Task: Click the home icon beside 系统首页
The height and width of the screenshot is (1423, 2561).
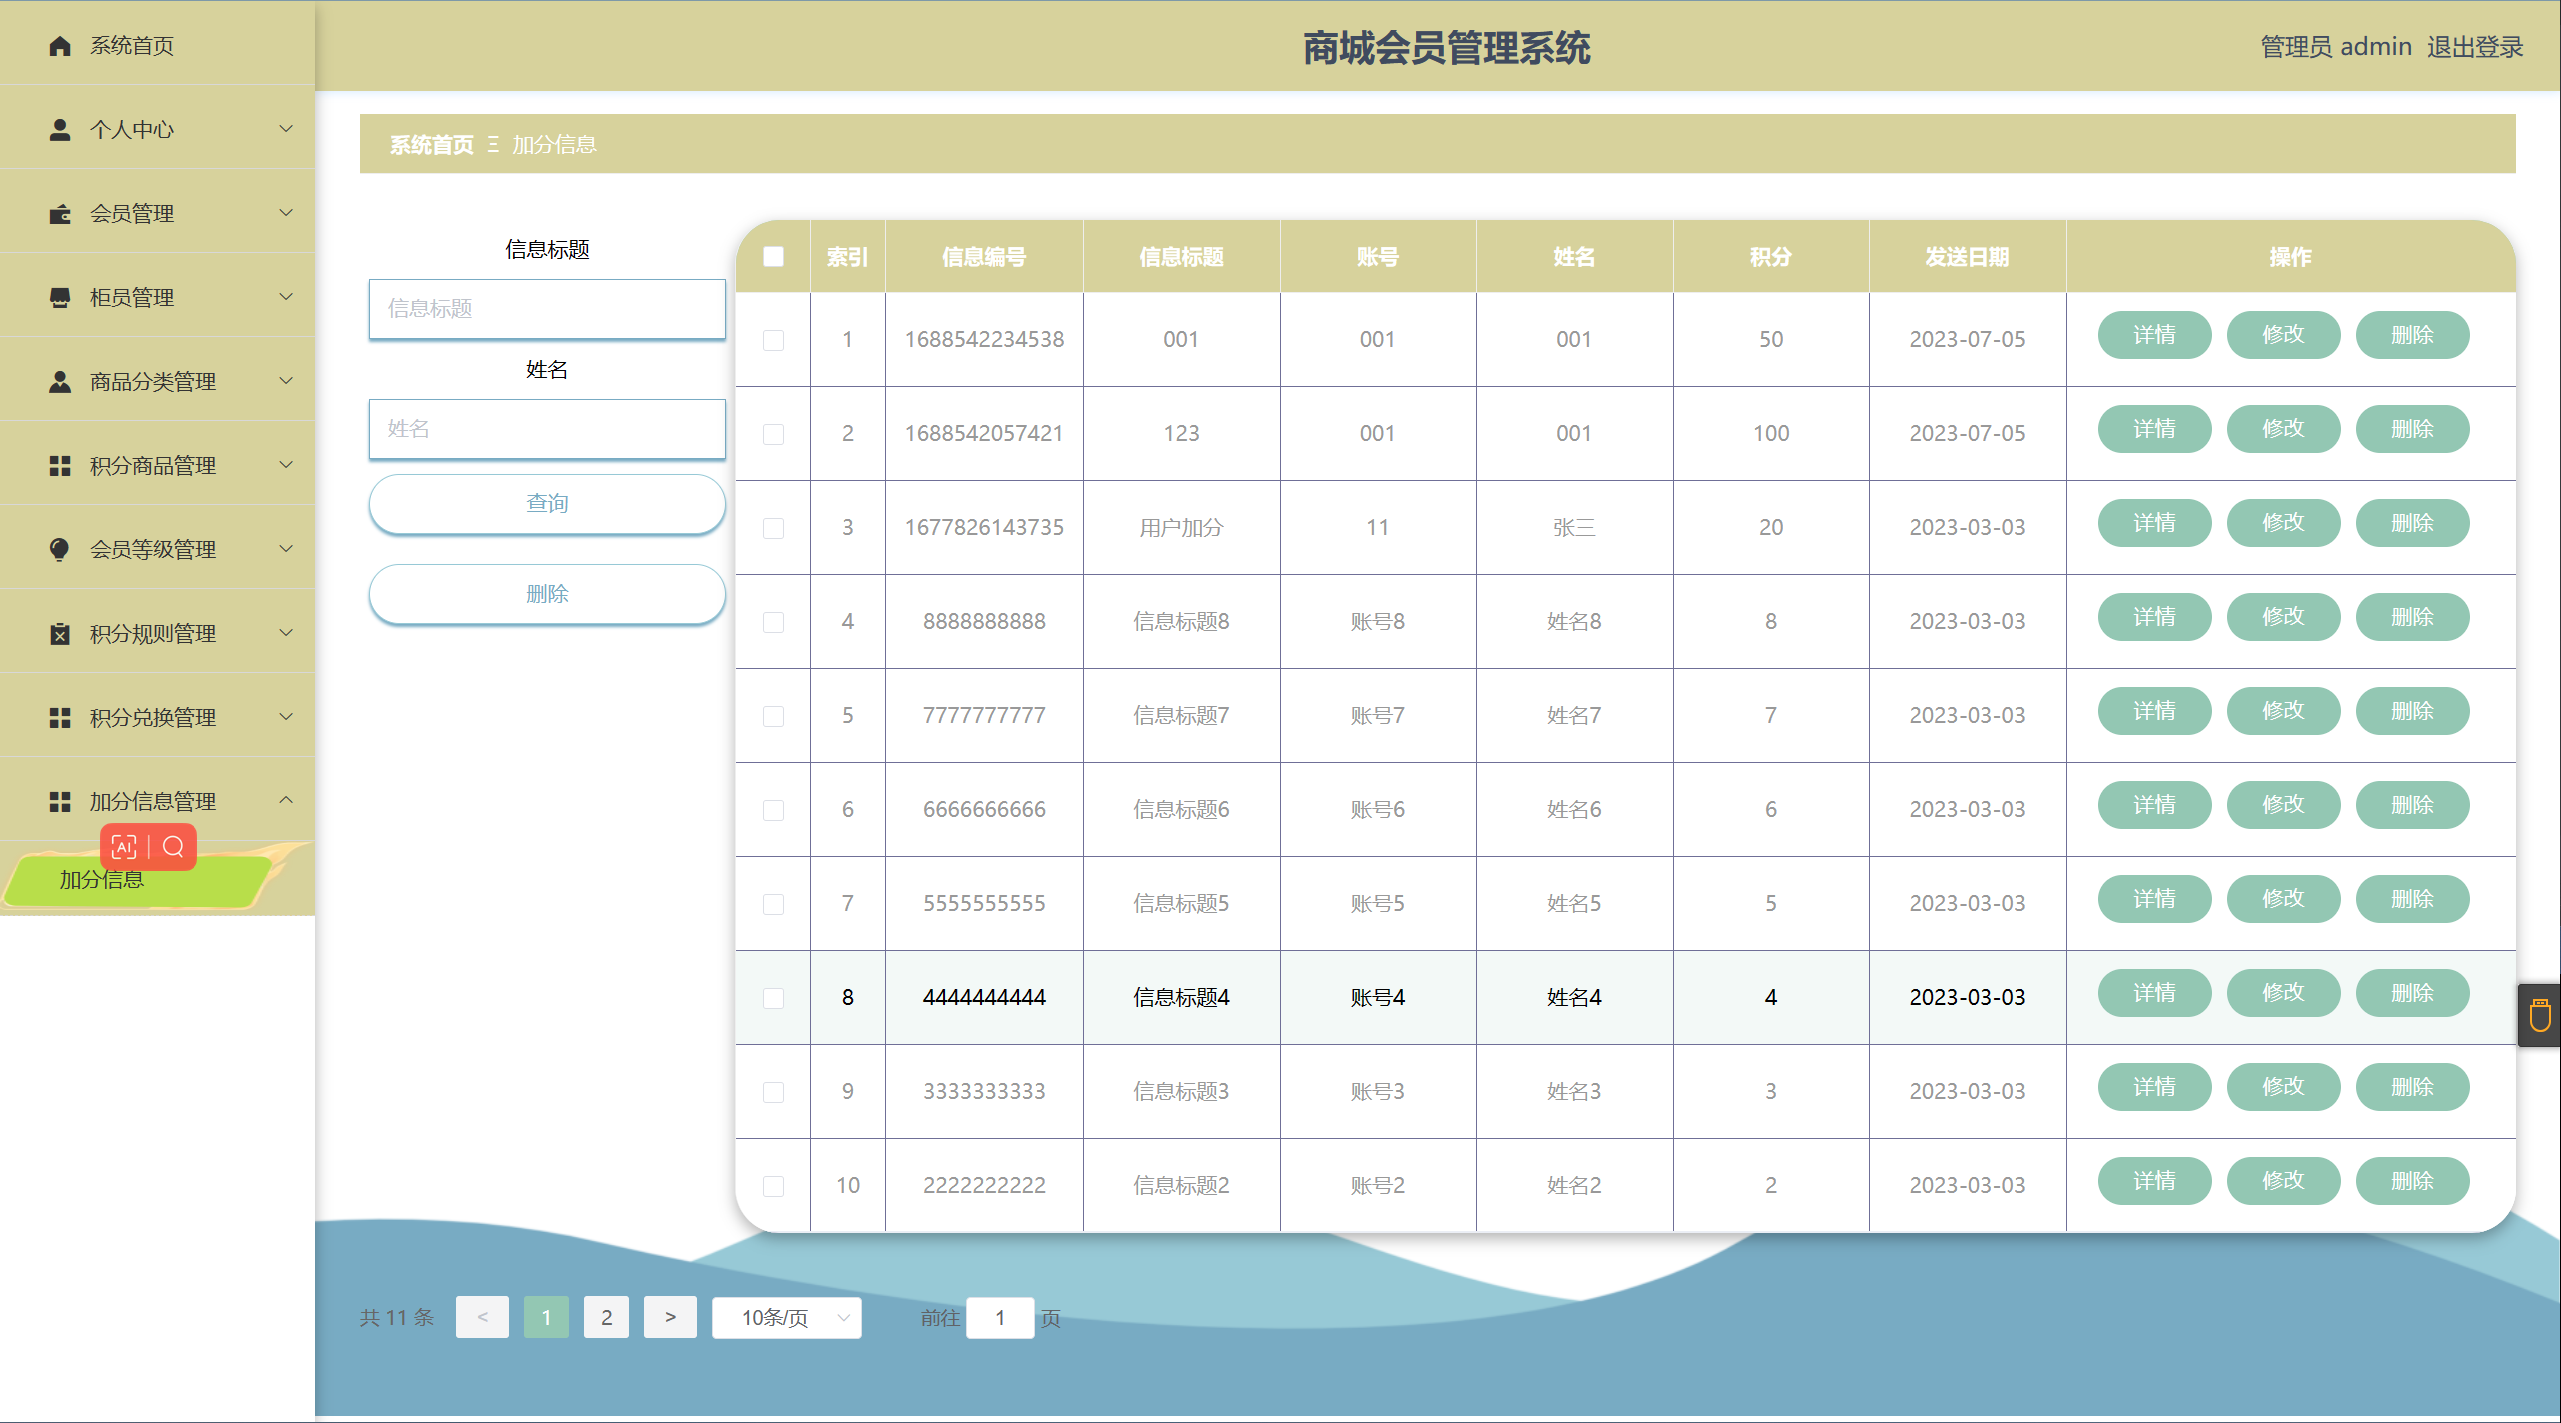Action: pyautogui.click(x=60, y=46)
